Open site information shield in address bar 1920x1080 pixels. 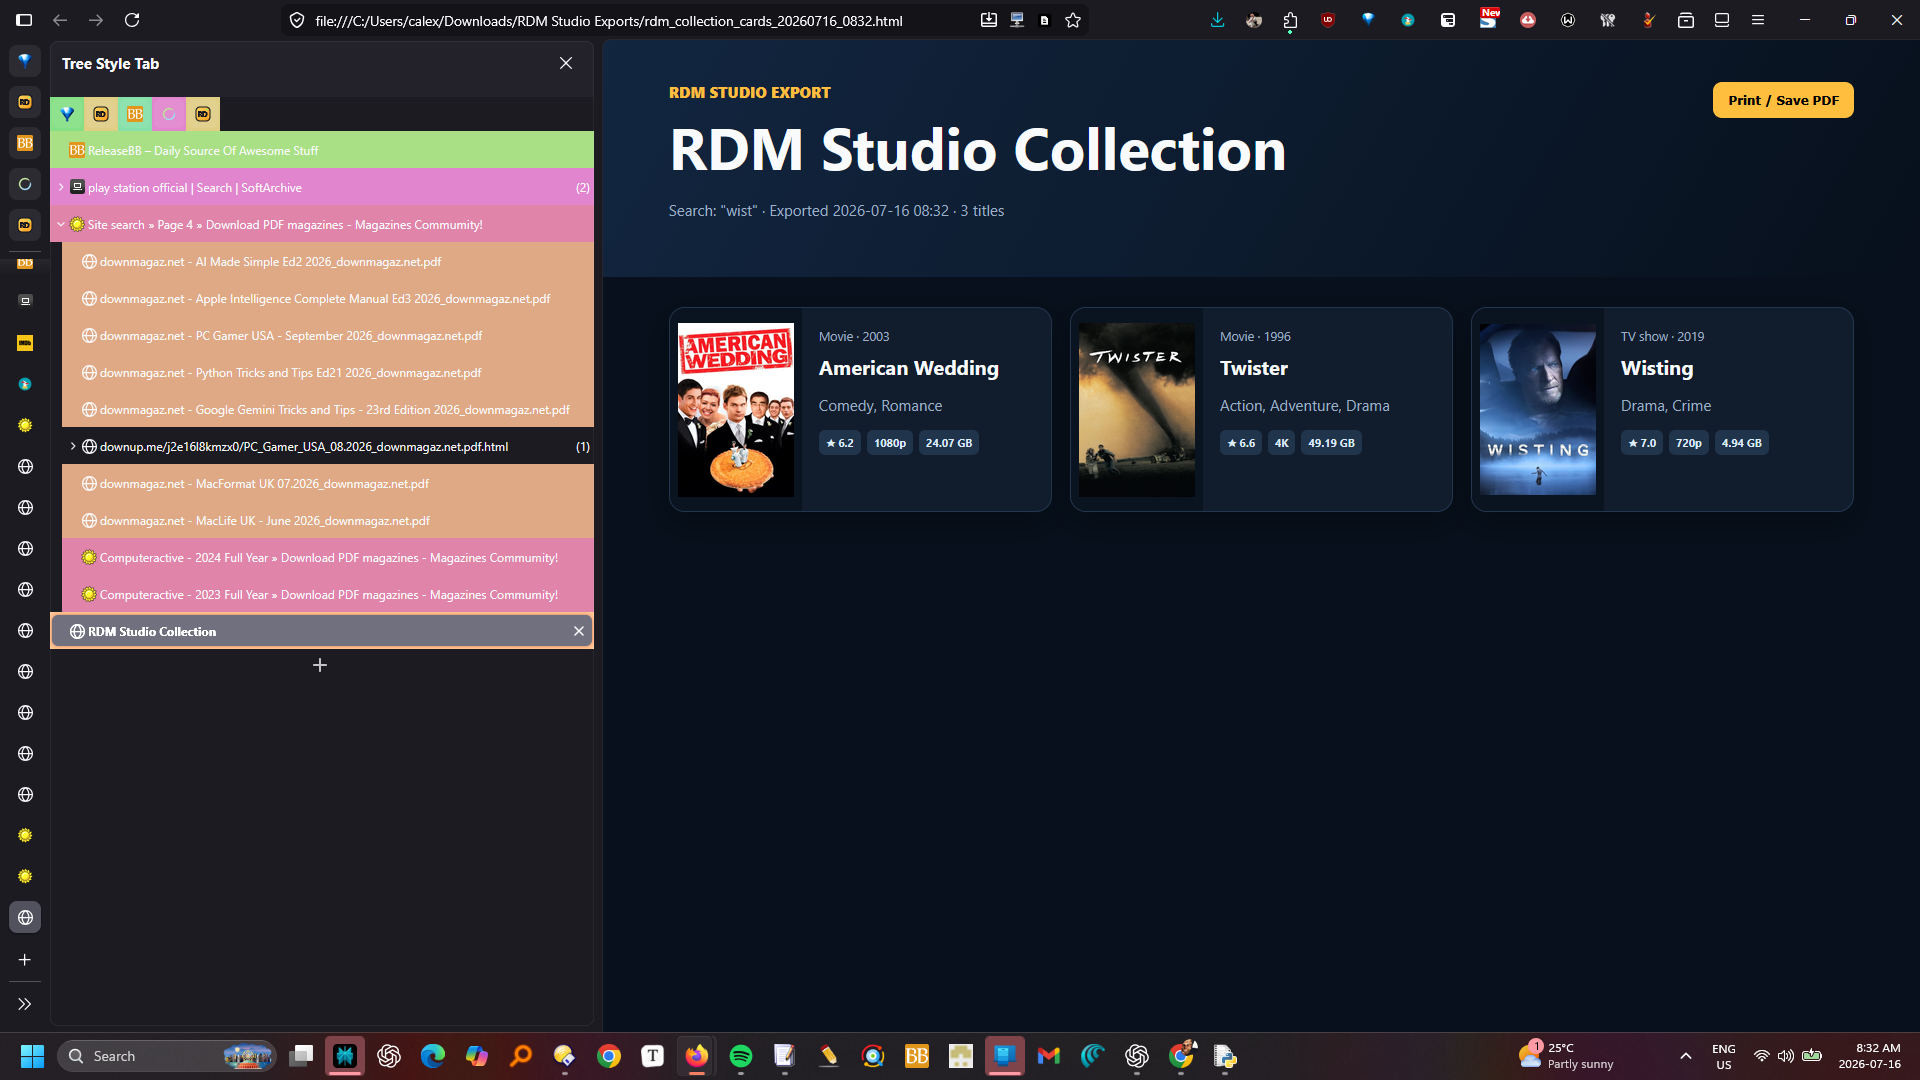point(297,20)
